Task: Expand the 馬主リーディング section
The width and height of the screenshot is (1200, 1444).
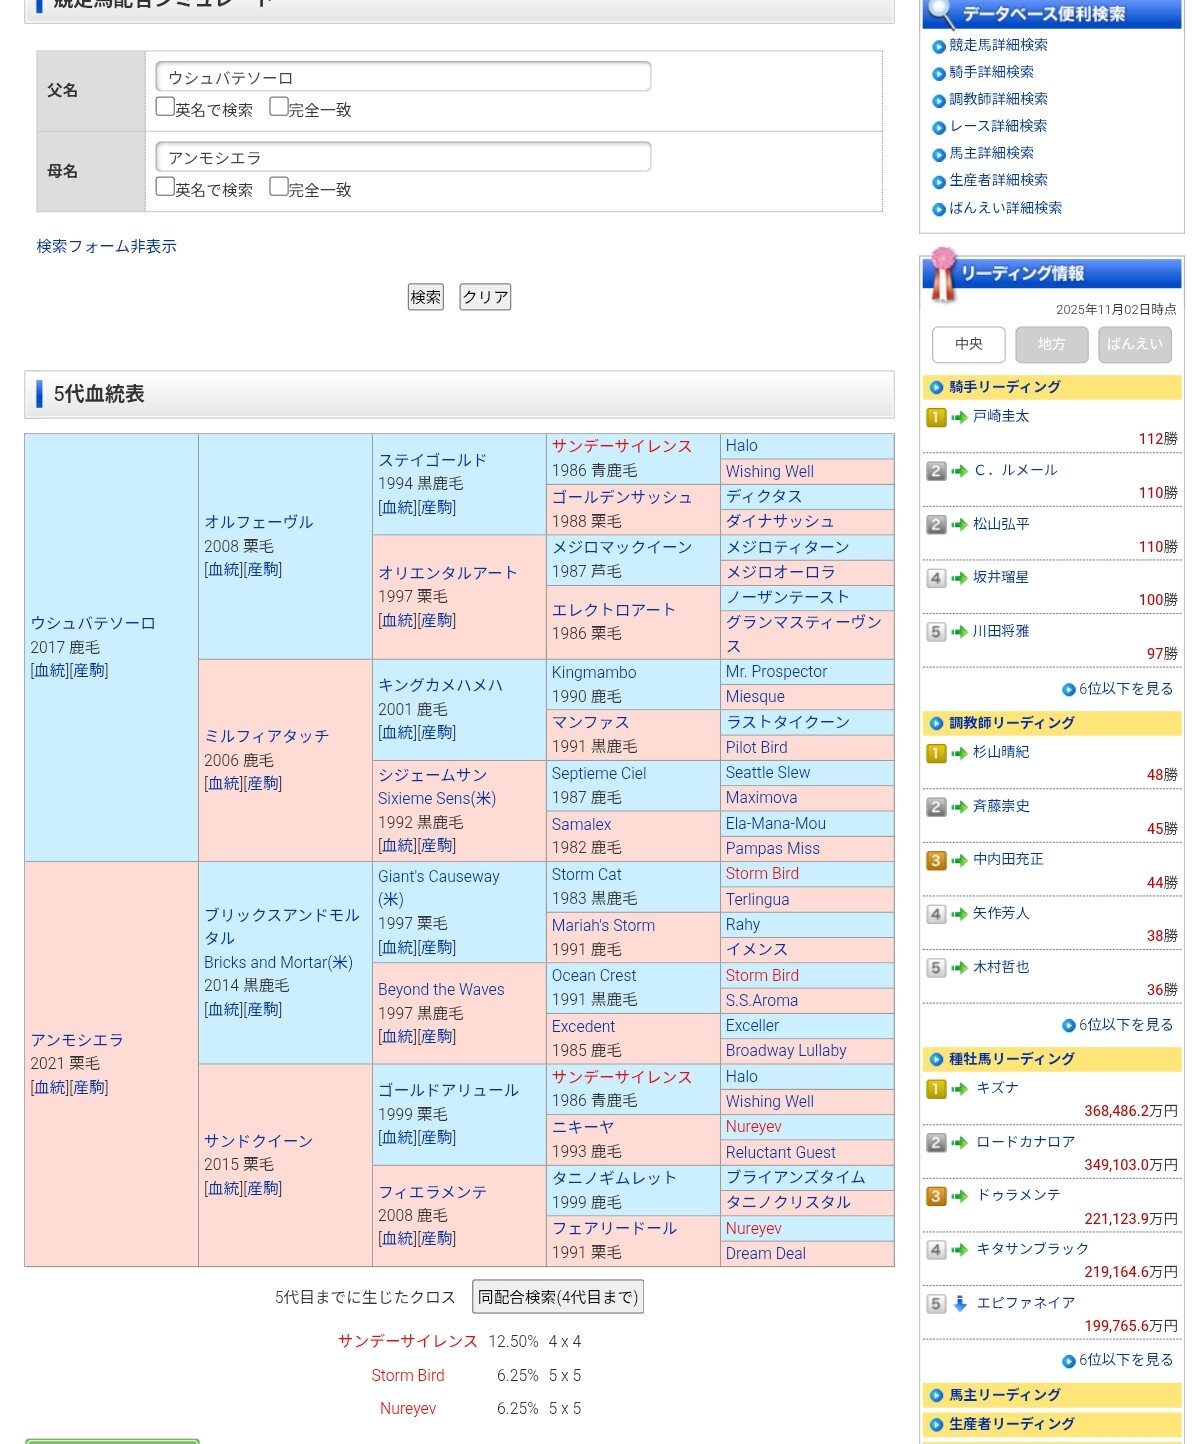Action: (x=1004, y=1395)
